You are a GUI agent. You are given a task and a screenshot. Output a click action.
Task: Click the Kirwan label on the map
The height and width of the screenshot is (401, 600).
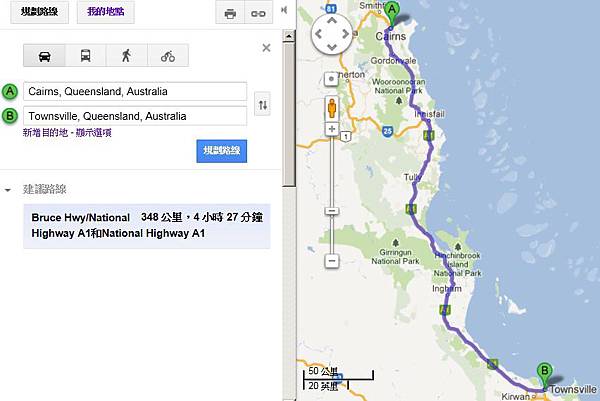pyautogui.click(x=515, y=396)
